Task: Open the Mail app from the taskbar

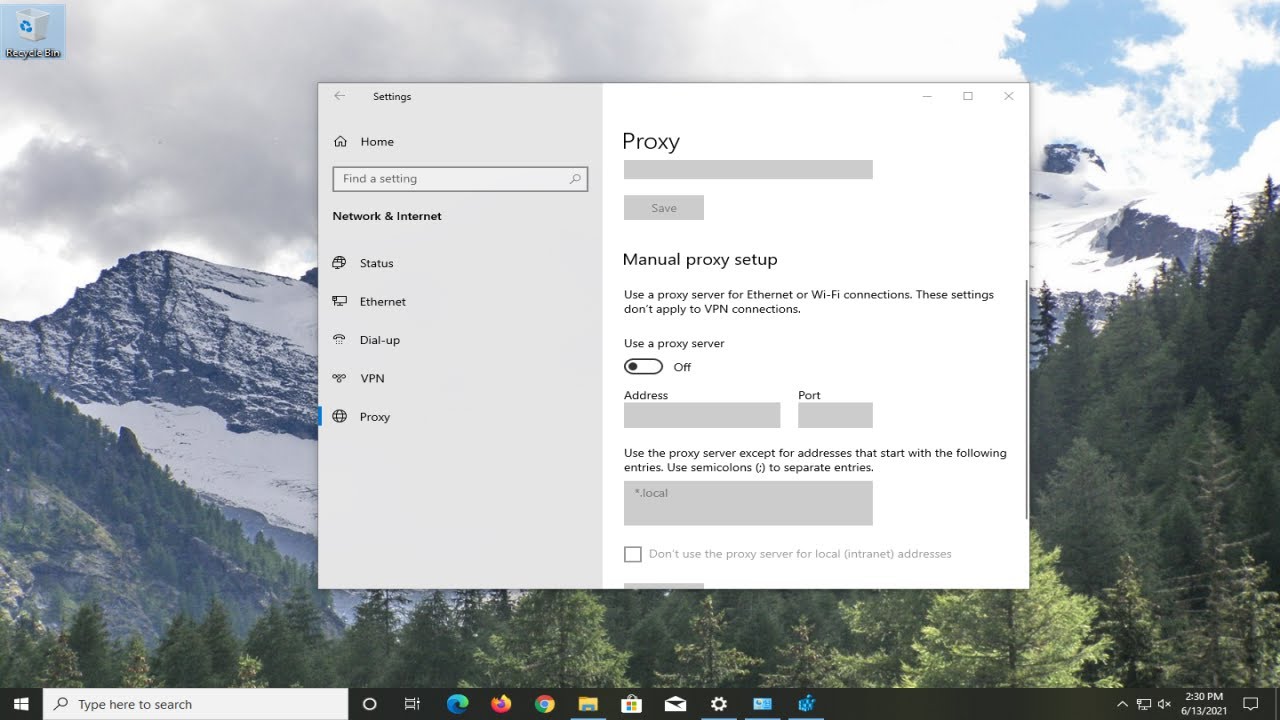Action: pos(675,704)
